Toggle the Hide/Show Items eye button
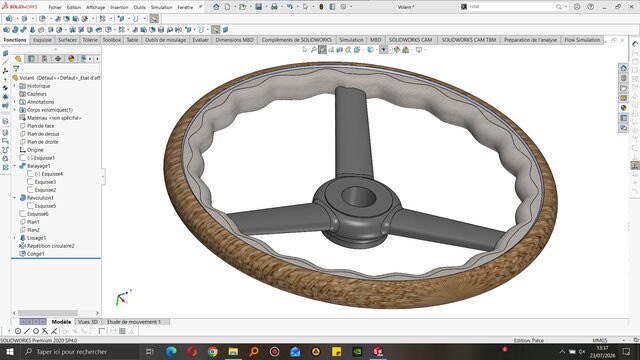Screen dimensions: 640x360 [383, 50]
